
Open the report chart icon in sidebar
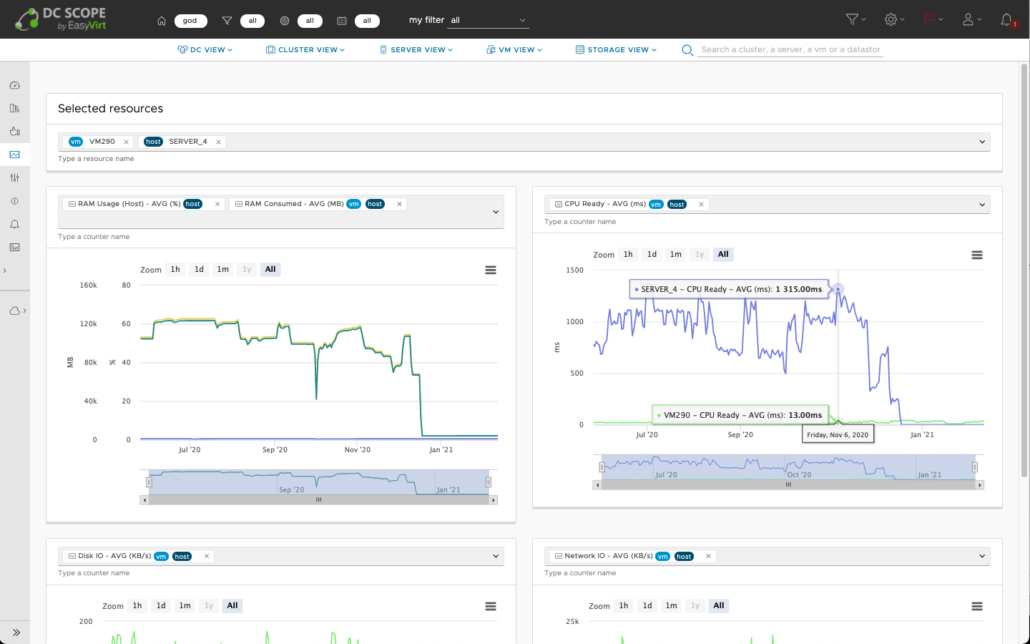14,247
